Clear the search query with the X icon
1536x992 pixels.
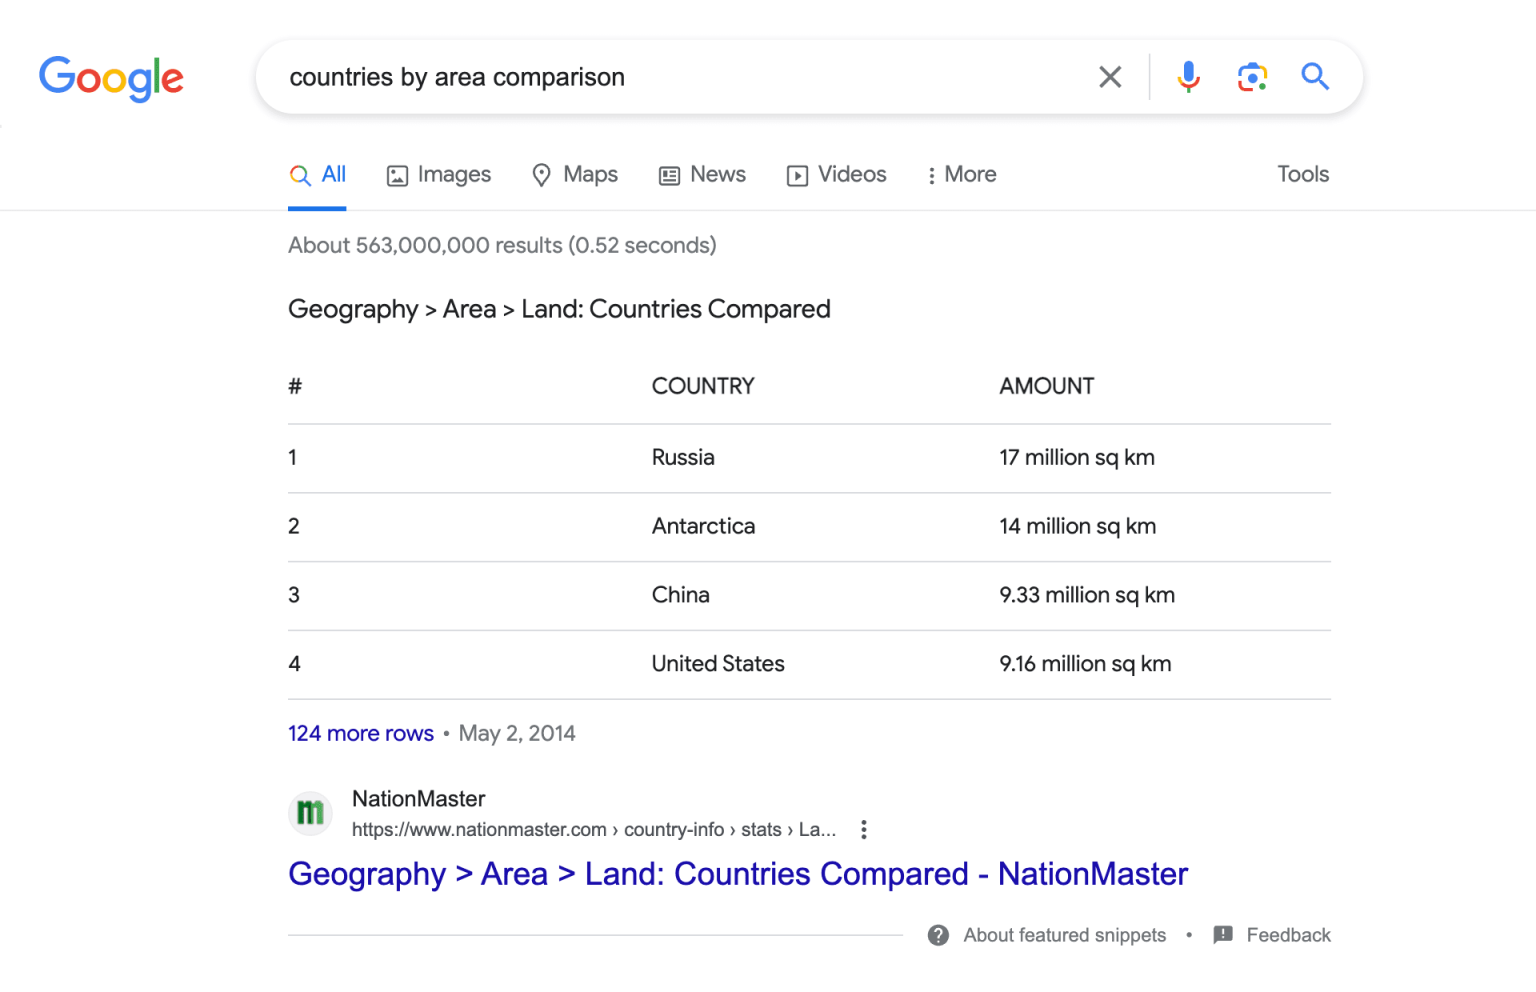point(1110,76)
